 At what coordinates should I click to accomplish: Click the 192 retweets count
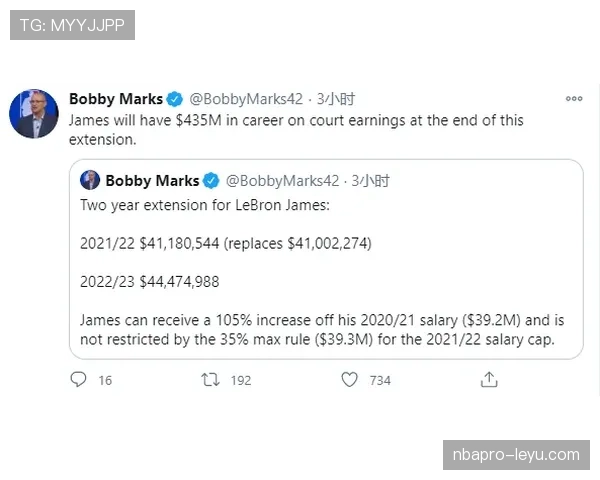[241, 381]
